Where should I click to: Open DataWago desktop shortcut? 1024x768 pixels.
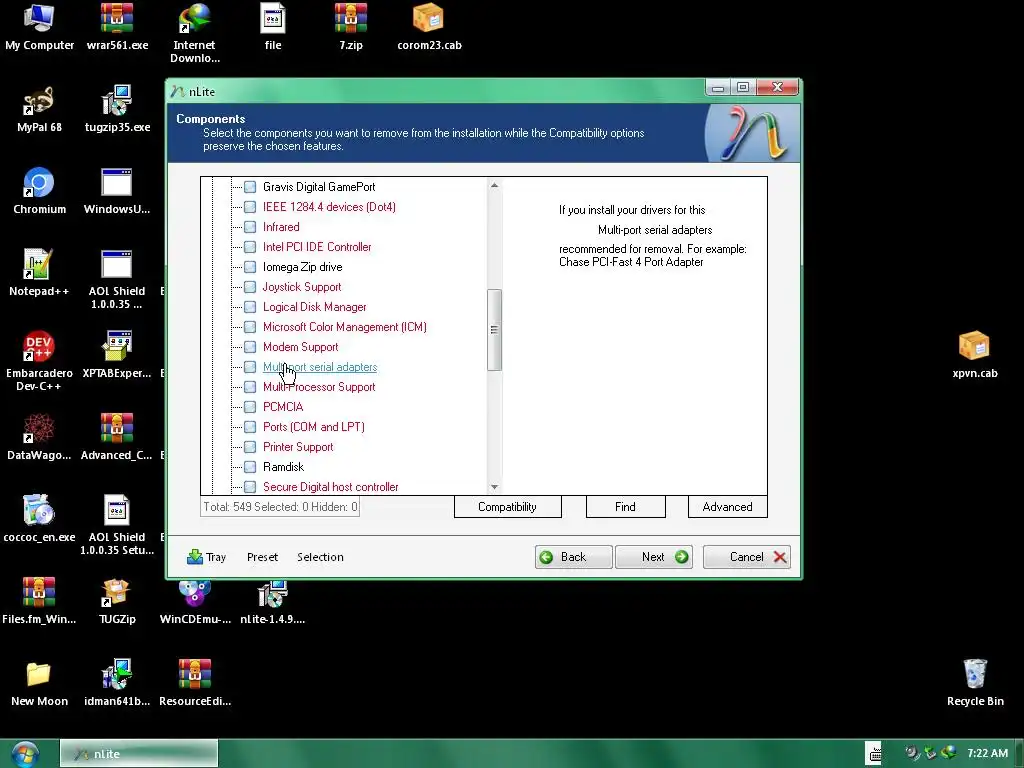39,437
